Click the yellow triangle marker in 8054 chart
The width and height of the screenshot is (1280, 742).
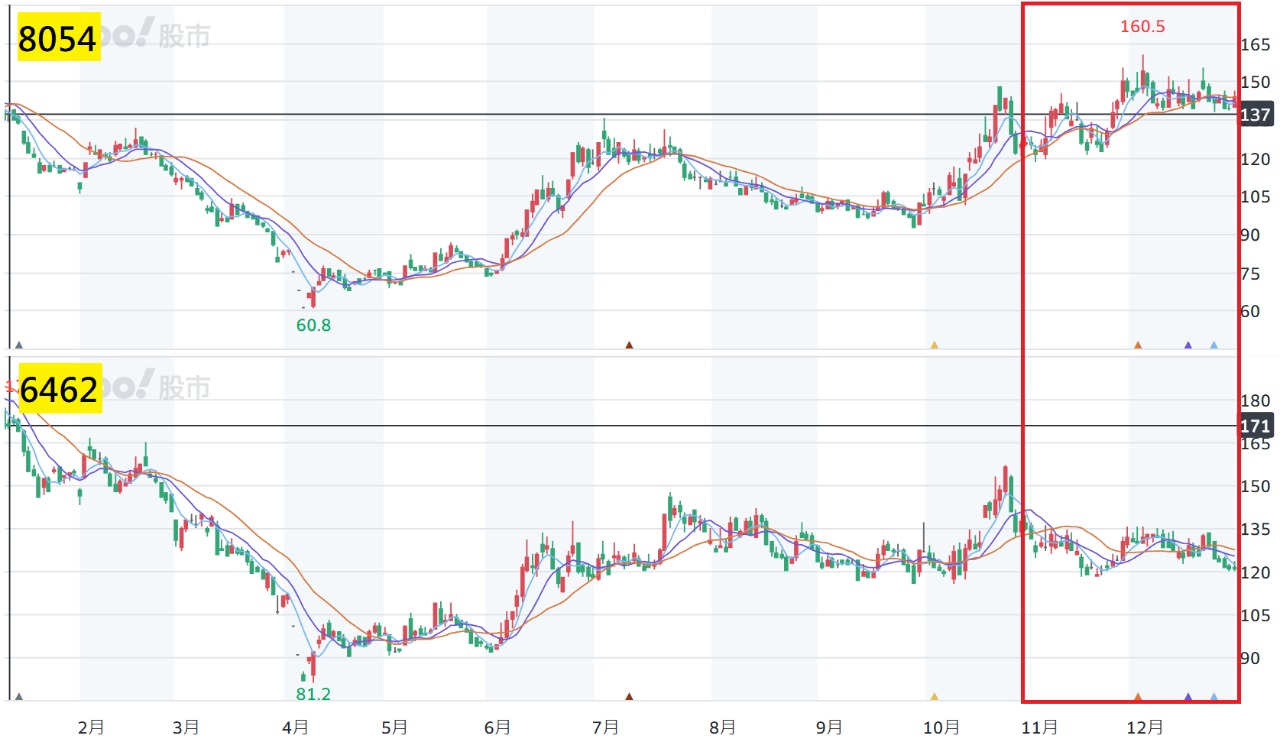(934, 345)
